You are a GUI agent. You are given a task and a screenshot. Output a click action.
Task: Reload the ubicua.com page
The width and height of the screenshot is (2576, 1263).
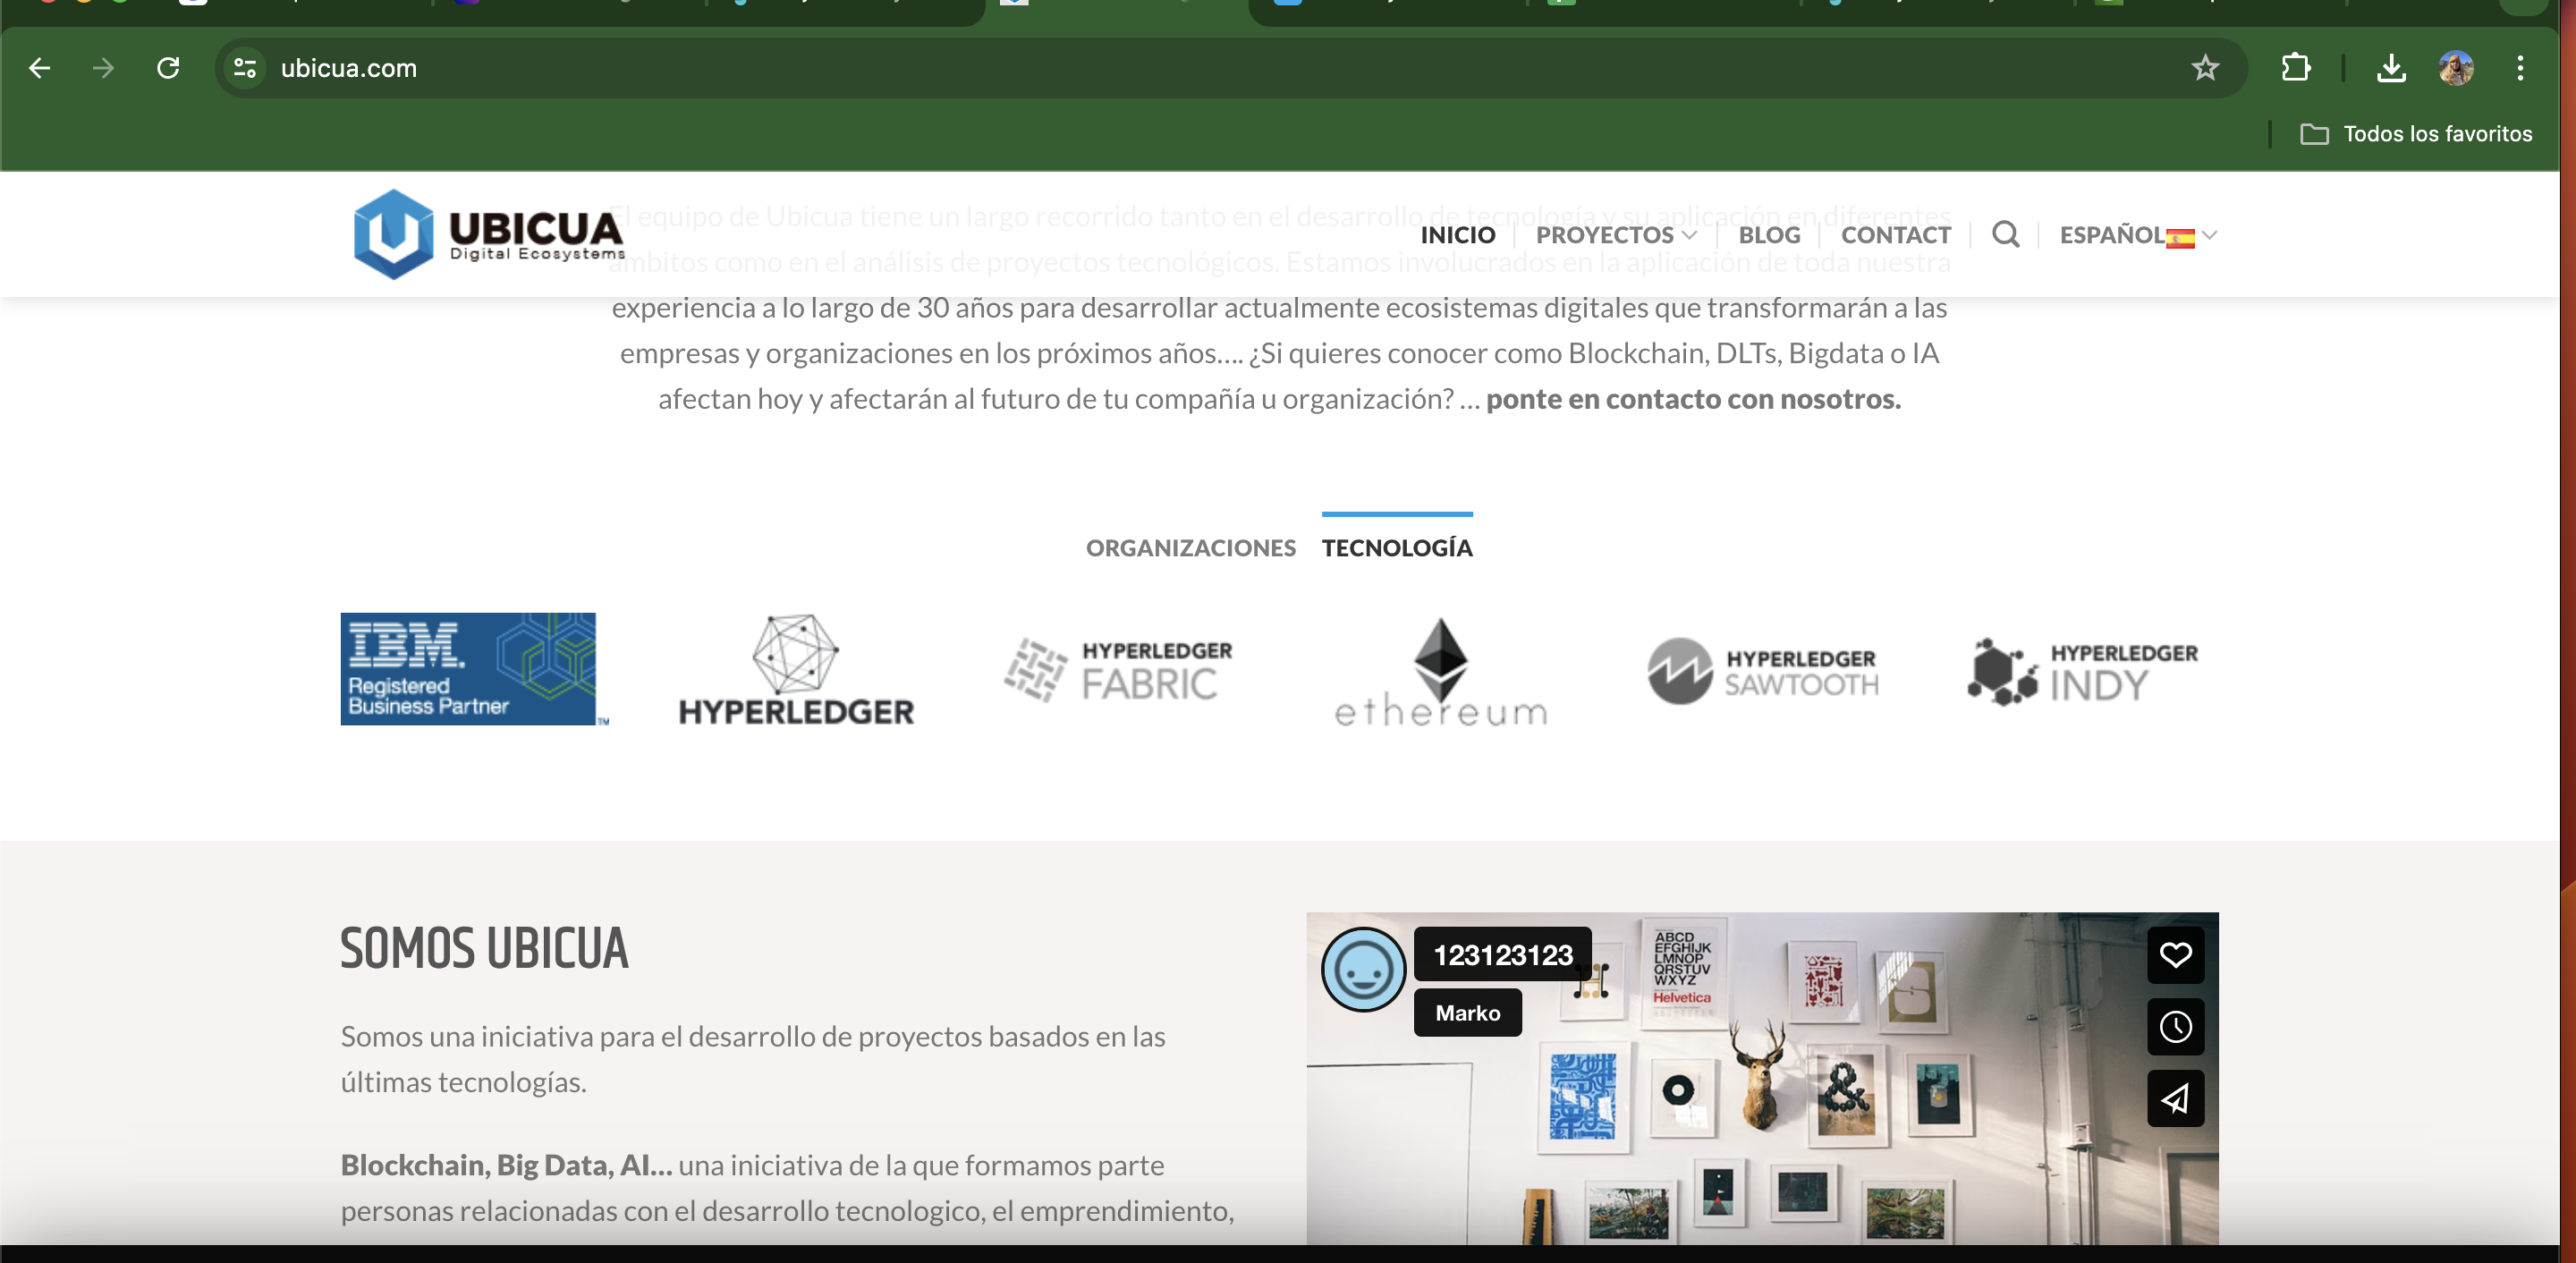168,68
